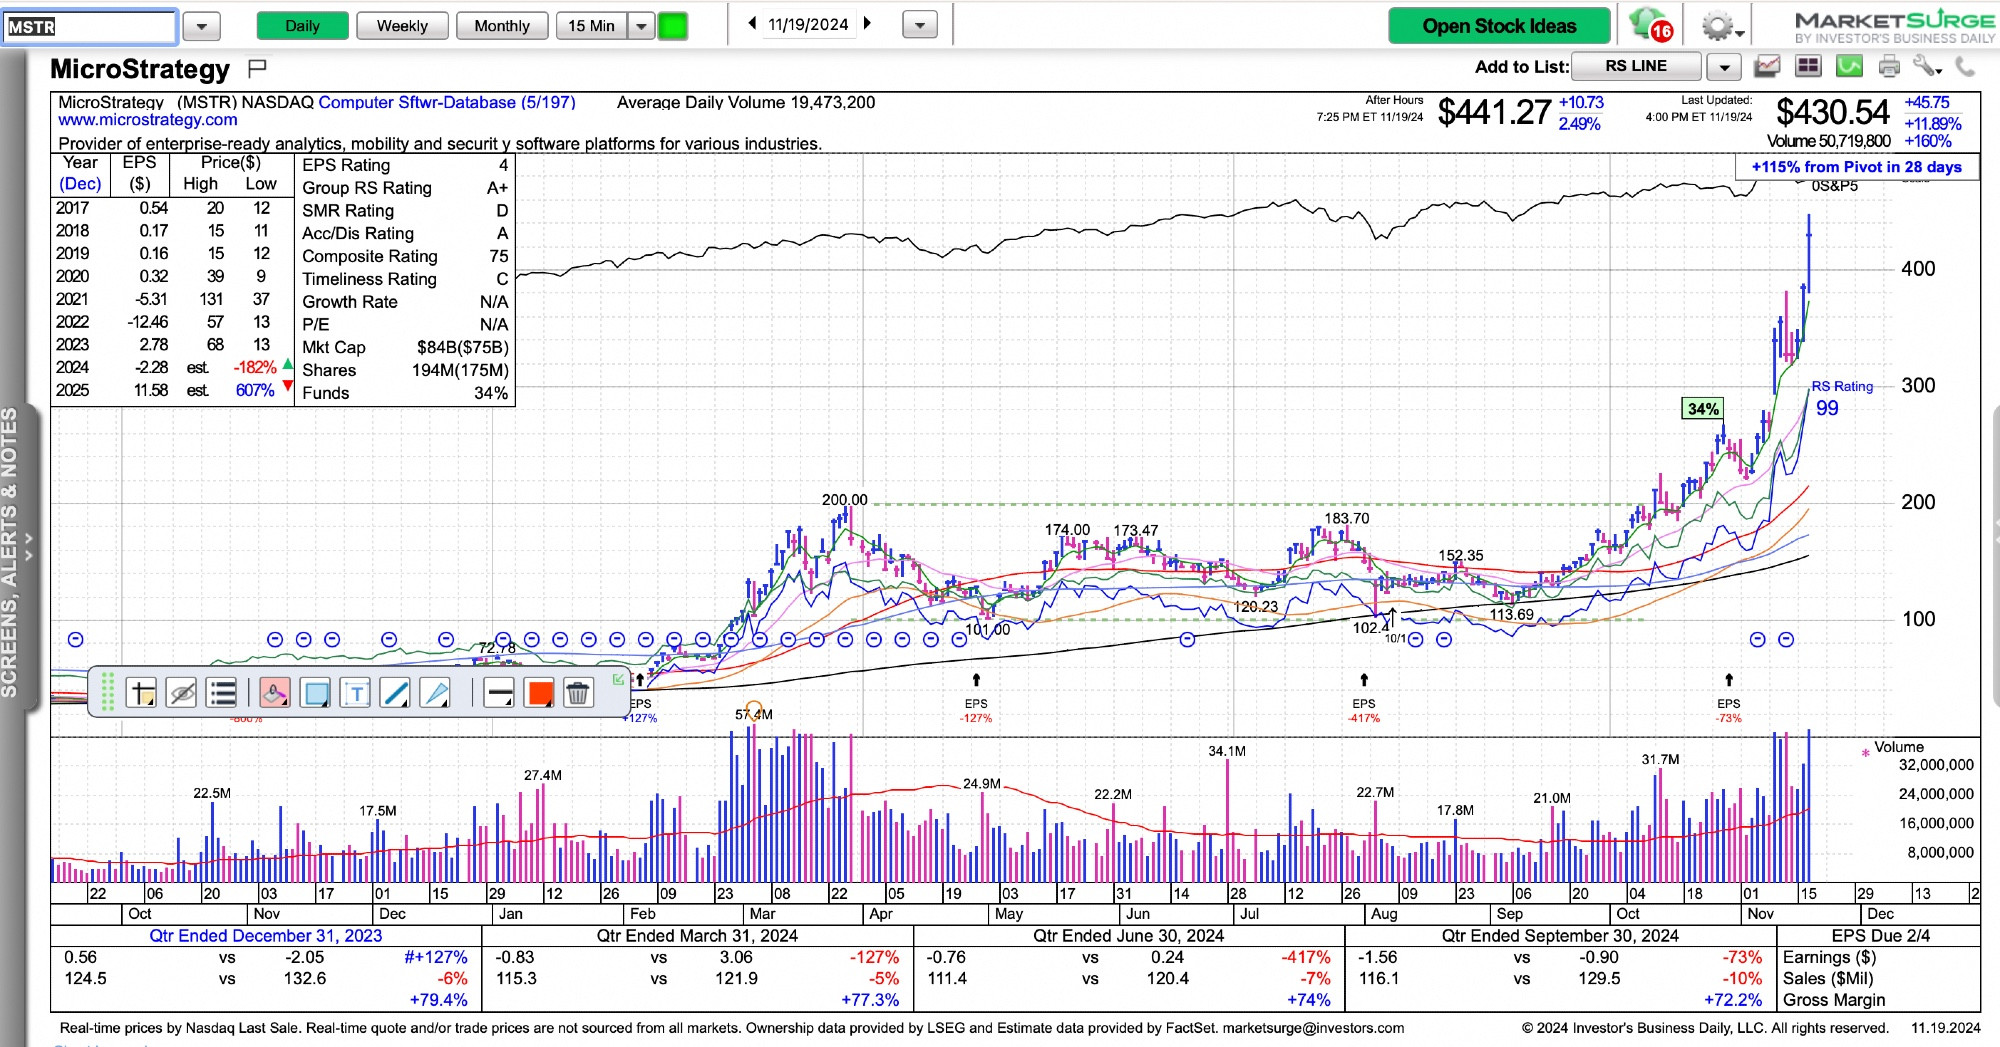Open the wrench tools menu
The image size is (2000, 1047).
(x=1927, y=67)
